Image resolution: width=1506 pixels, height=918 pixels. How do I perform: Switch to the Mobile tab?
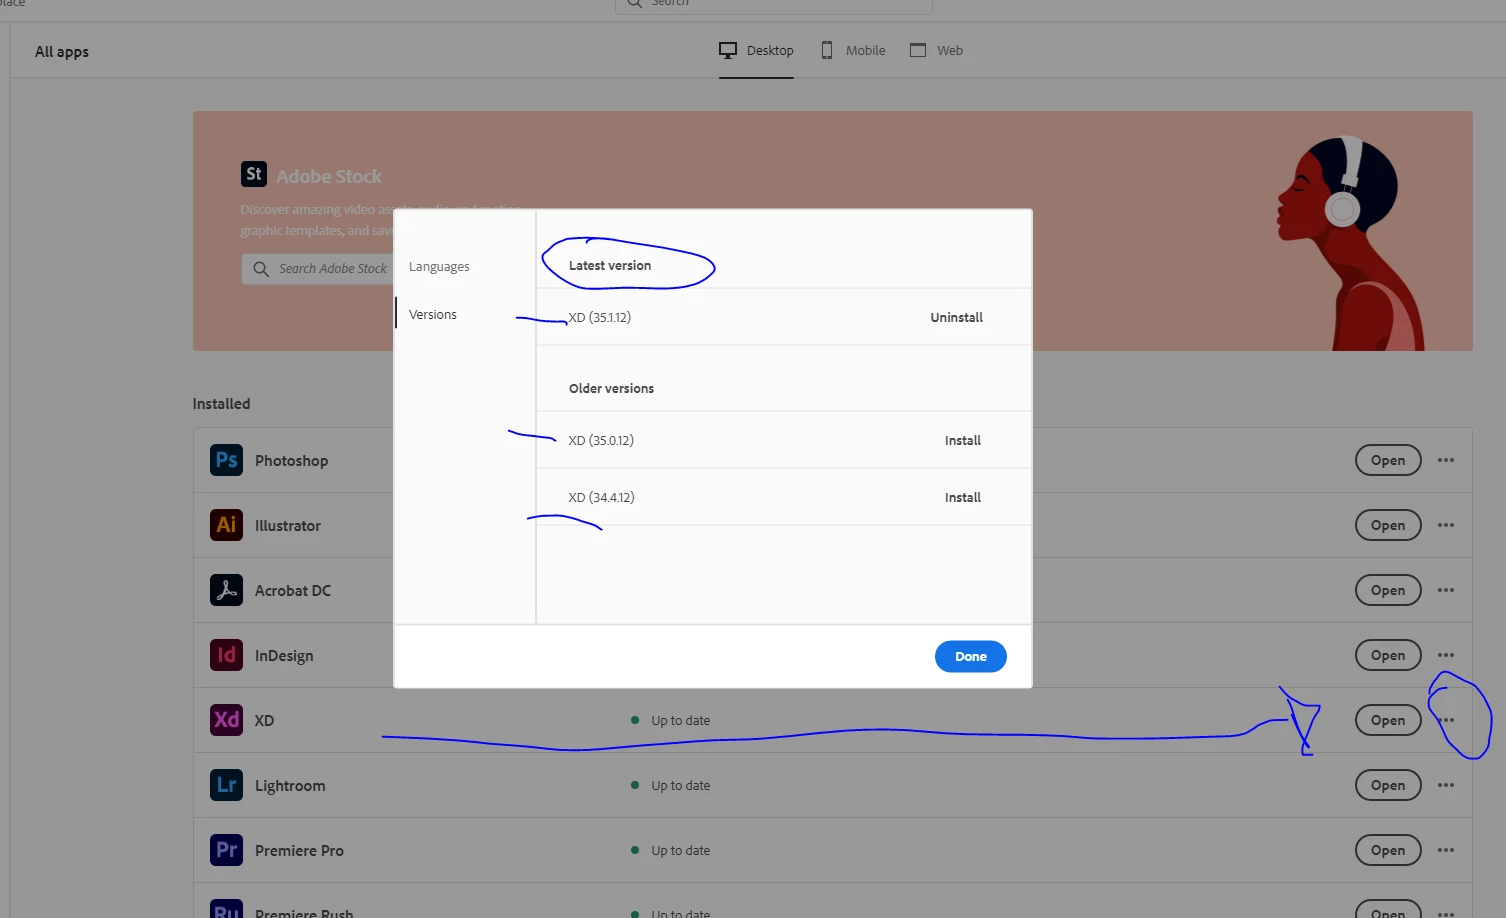point(853,50)
